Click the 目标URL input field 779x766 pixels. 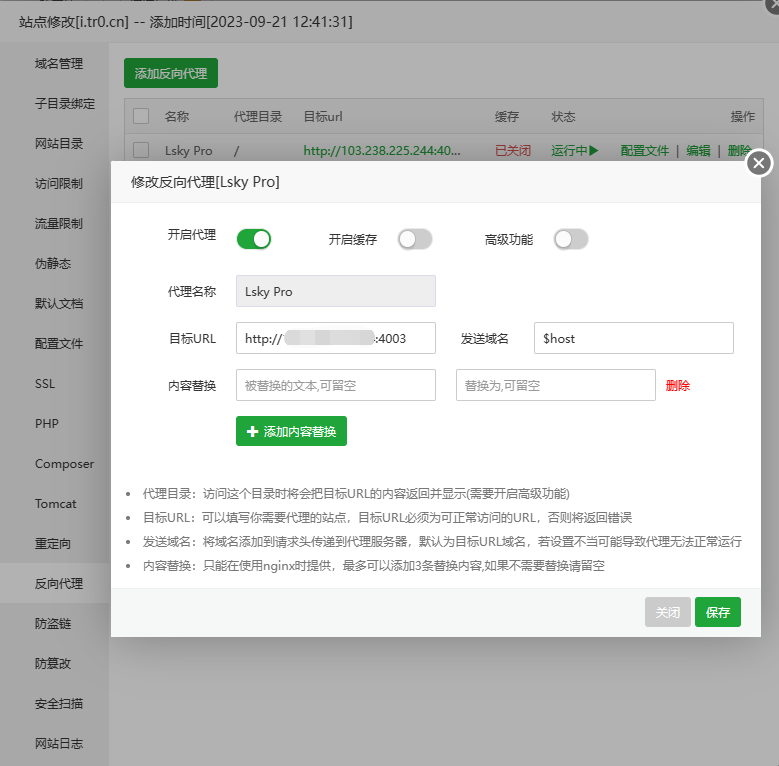tap(336, 338)
